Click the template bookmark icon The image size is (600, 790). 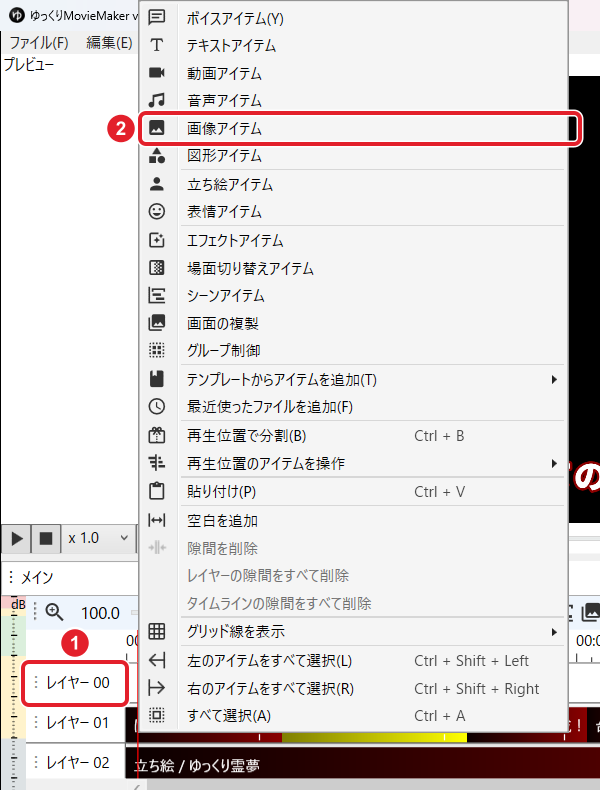[157, 379]
